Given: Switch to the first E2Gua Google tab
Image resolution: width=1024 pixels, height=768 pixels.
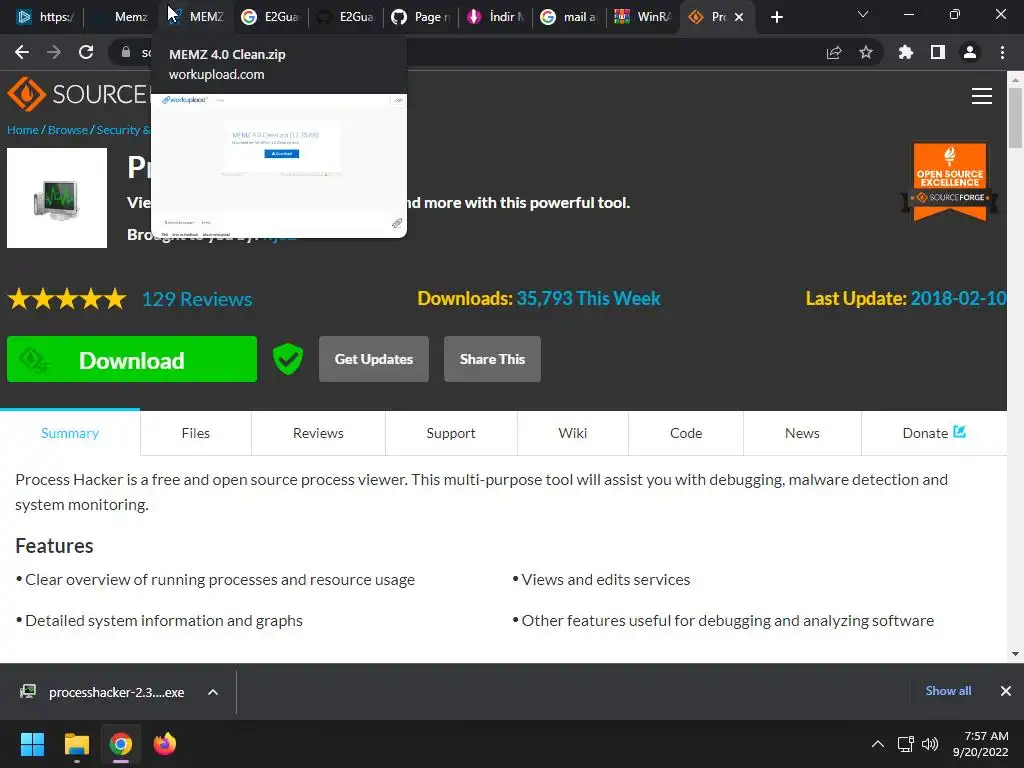Looking at the screenshot, I should click(x=269, y=17).
